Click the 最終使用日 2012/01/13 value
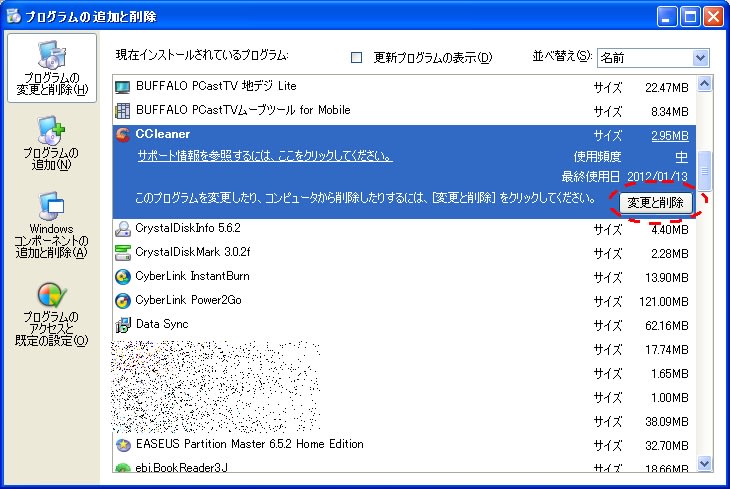Viewport: 730px width, 489px height. point(657,177)
